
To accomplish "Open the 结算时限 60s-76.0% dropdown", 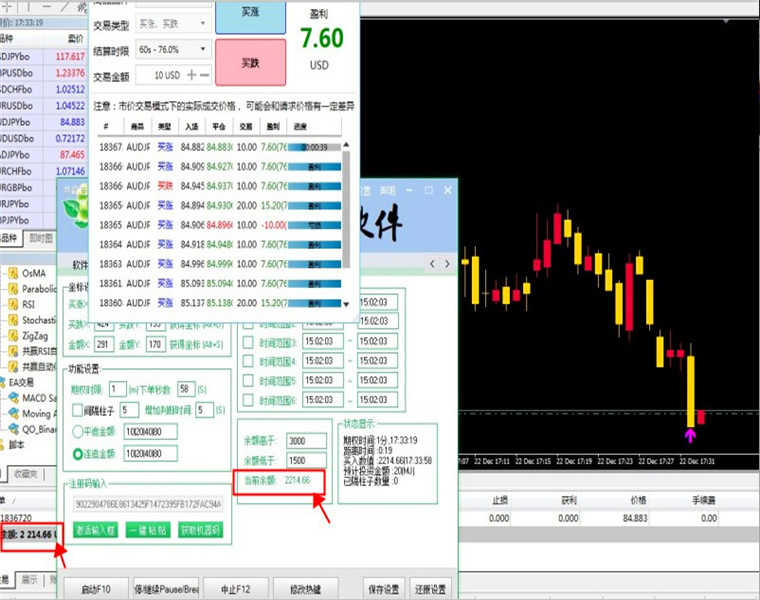I will tap(174, 49).
